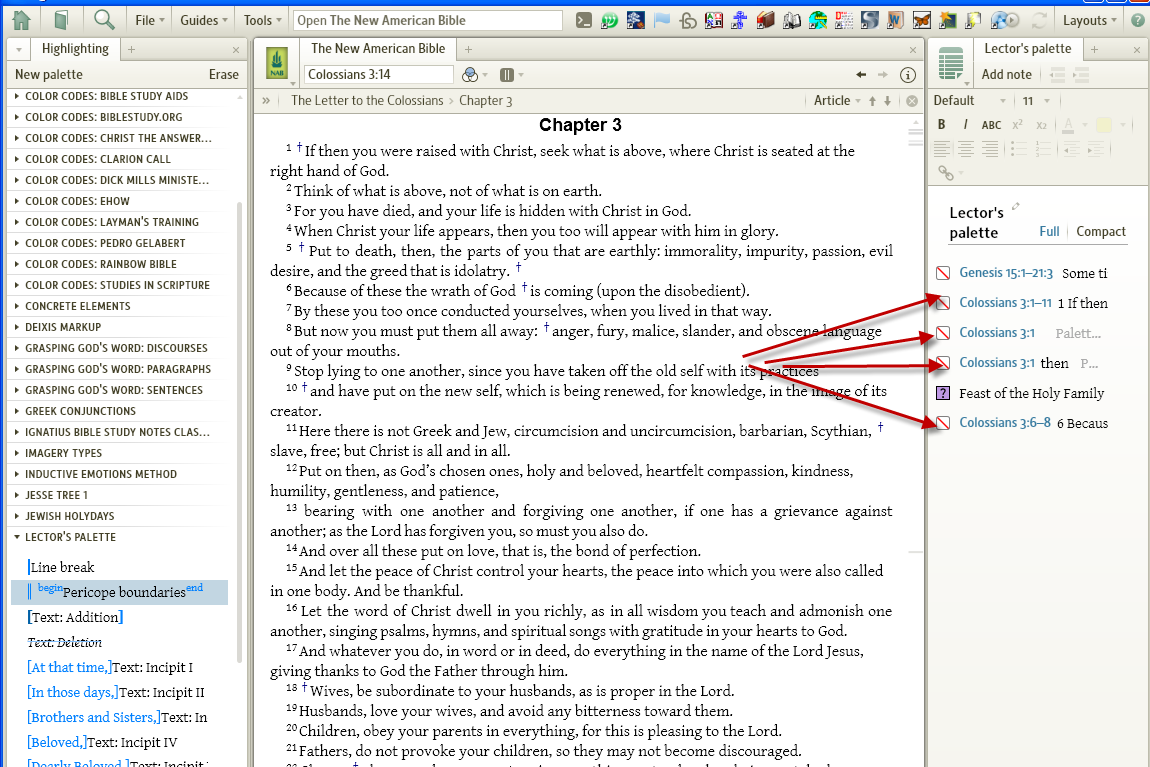Open the Genesis 15:1–21:3 link
The image size is (1150, 767).
[x=1006, y=273]
